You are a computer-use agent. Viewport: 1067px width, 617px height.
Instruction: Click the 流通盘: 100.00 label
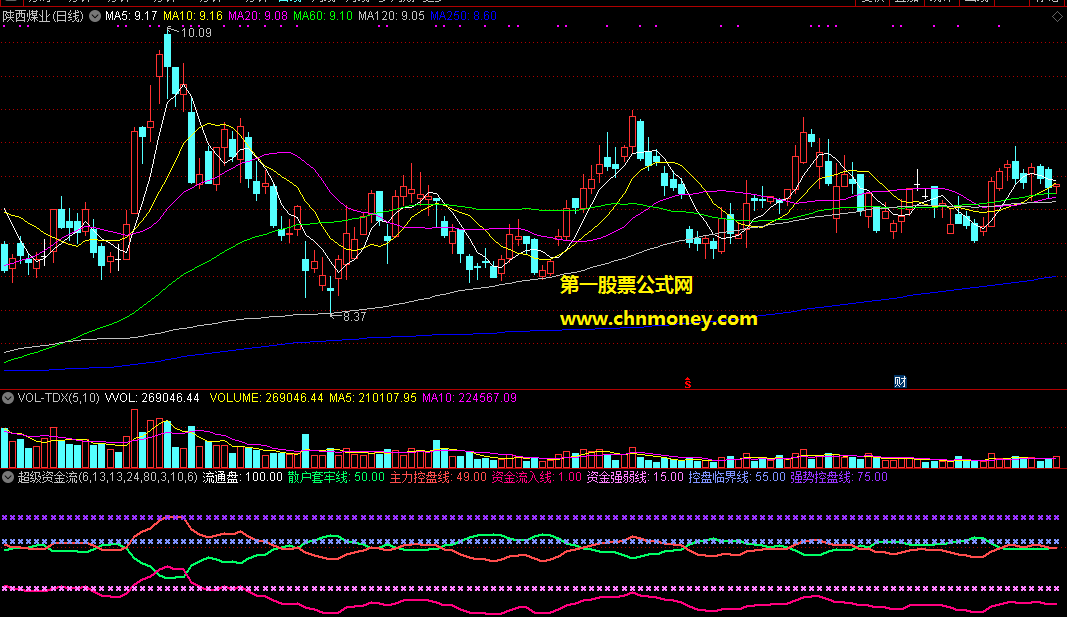point(242,478)
